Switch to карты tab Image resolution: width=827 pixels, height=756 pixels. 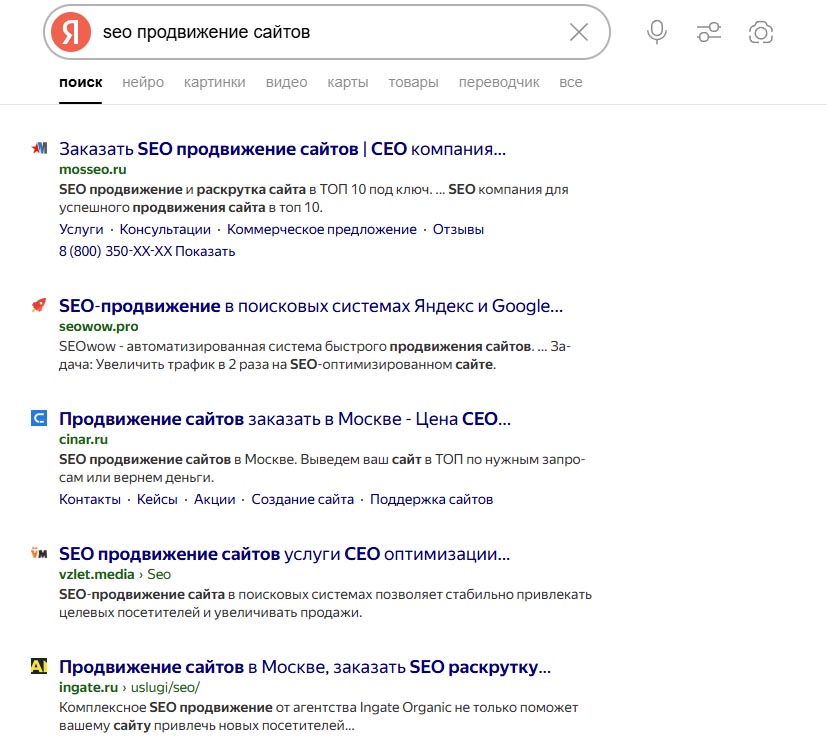coord(348,82)
